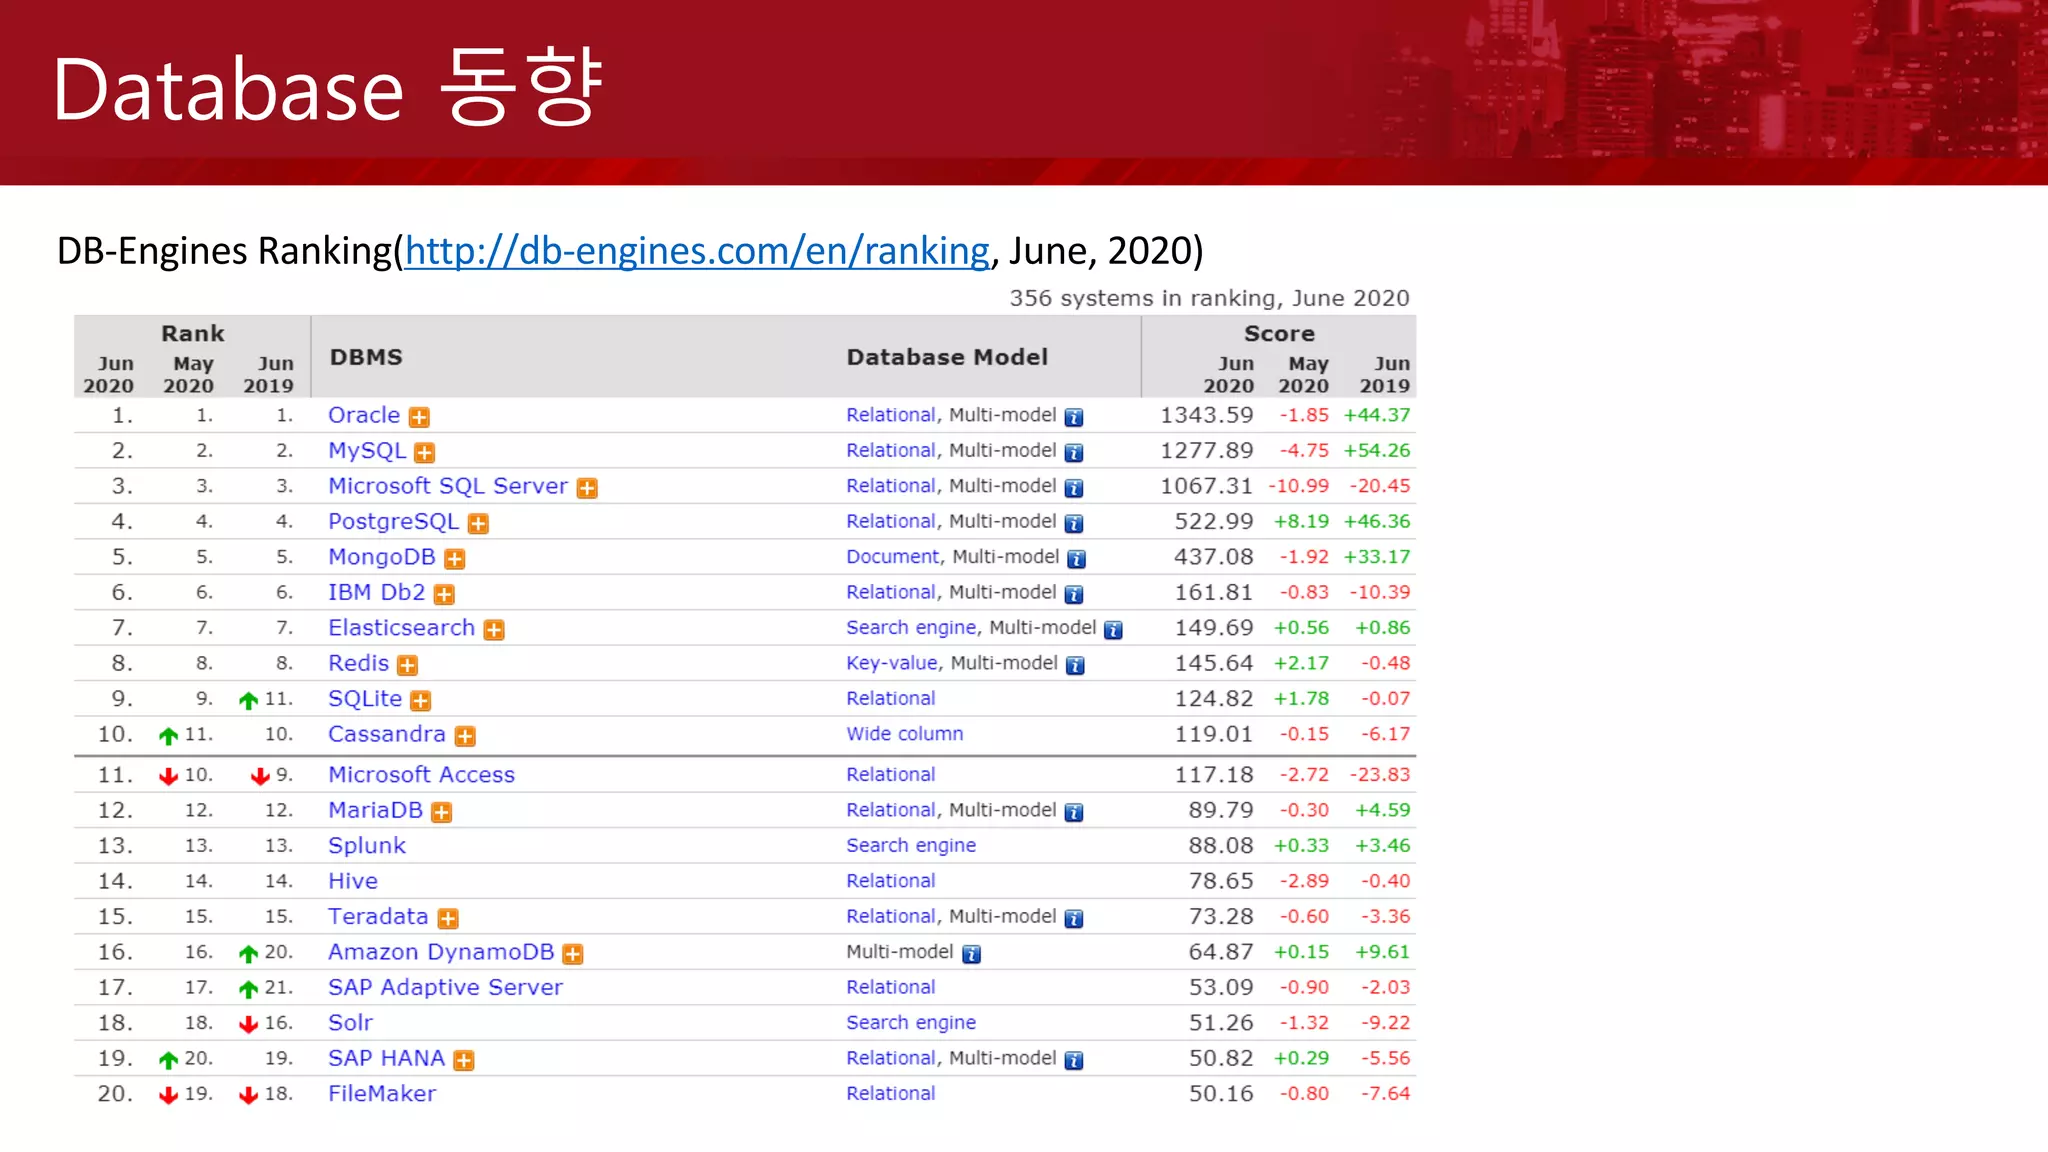This screenshot has height=1152, width=2048.
Task: Open the Elasticsearch DBMS link
Action: pos(402,627)
